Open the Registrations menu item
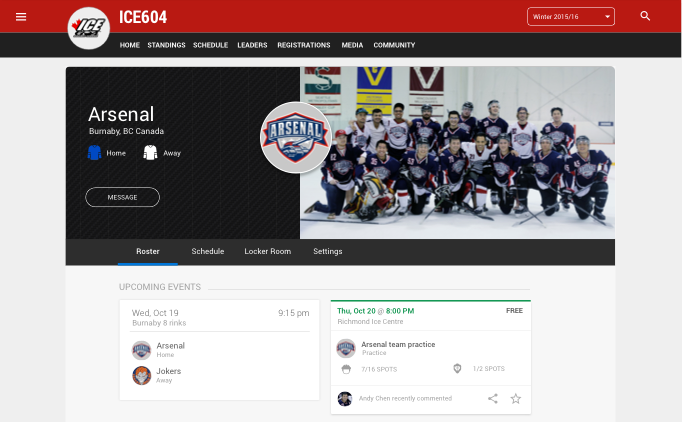Screen dimensions: 682x422 pos(304,45)
